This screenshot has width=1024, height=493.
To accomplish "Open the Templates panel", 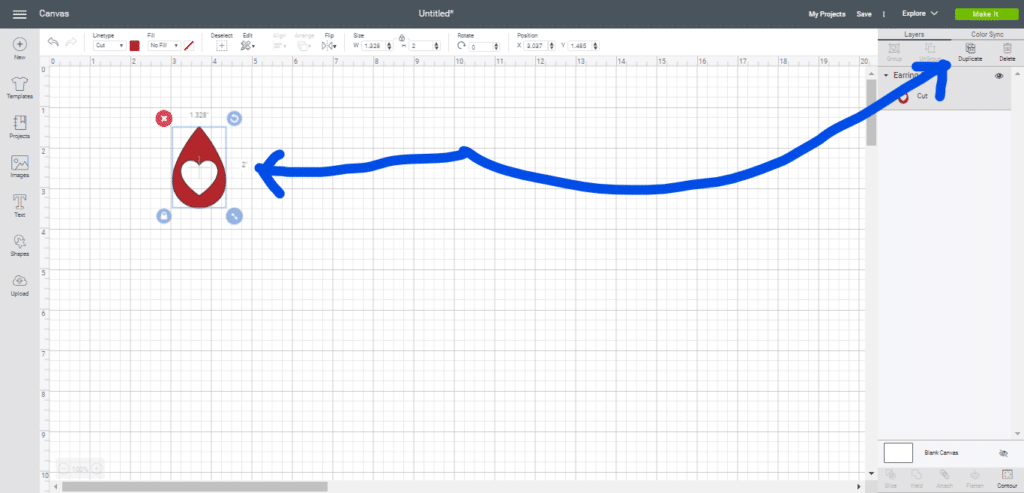I will 19,85.
